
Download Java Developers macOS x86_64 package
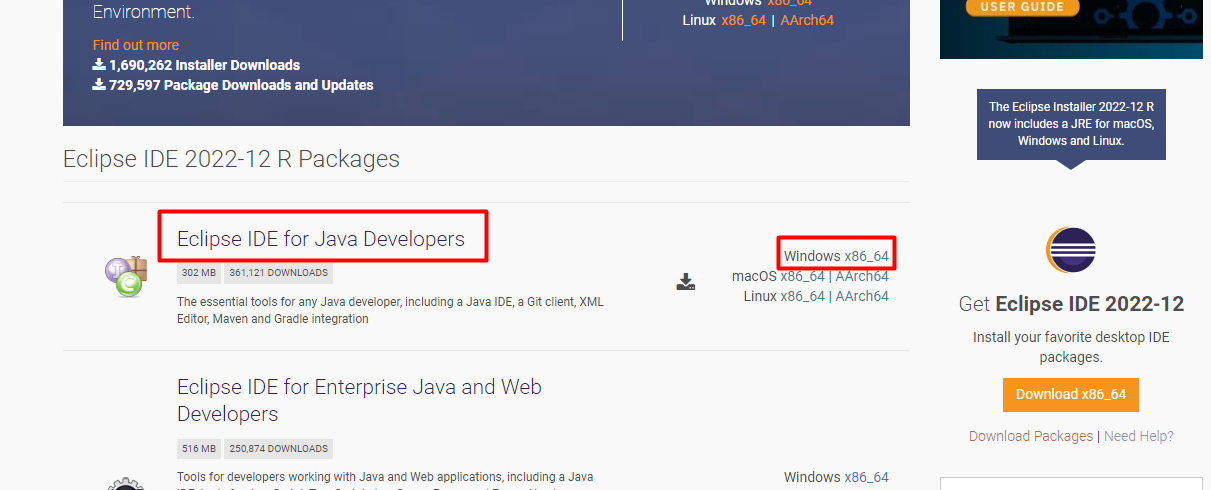(x=803, y=276)
